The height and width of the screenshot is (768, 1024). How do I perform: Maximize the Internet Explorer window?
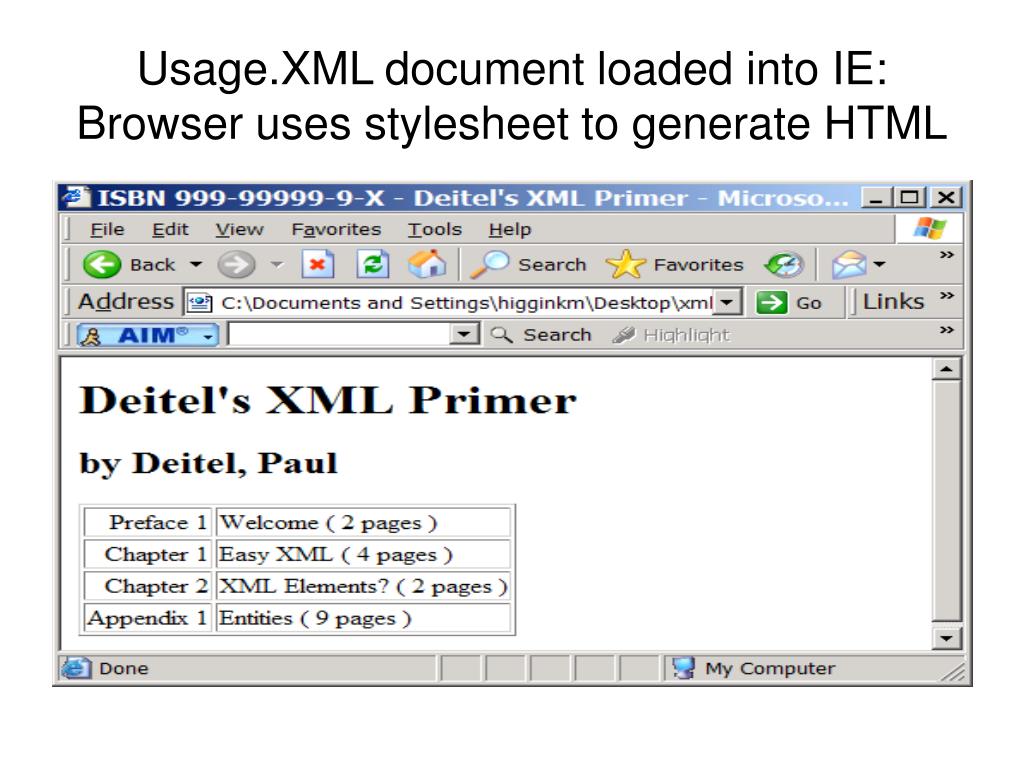pyautogui.click(x=910, y=197)
